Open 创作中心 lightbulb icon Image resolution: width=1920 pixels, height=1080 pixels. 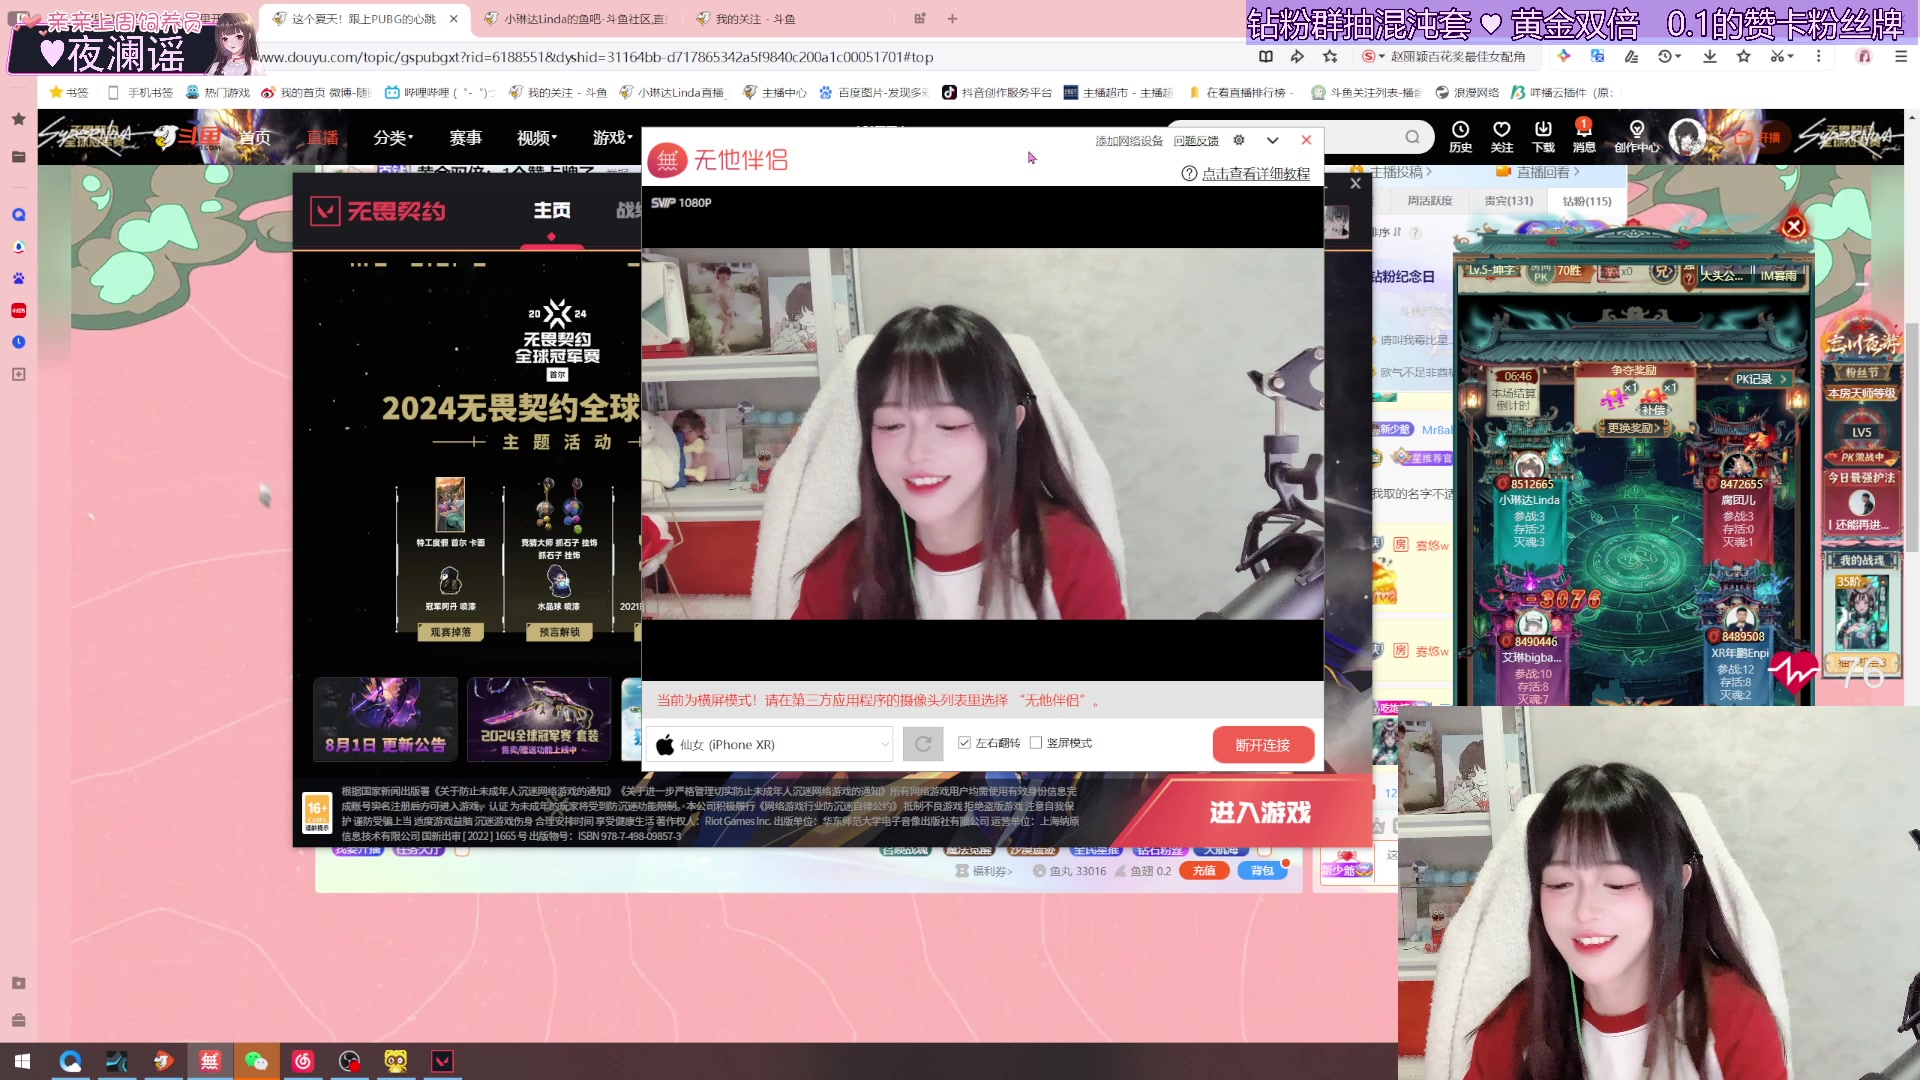pyautogui.click(x=1636, y=136)
